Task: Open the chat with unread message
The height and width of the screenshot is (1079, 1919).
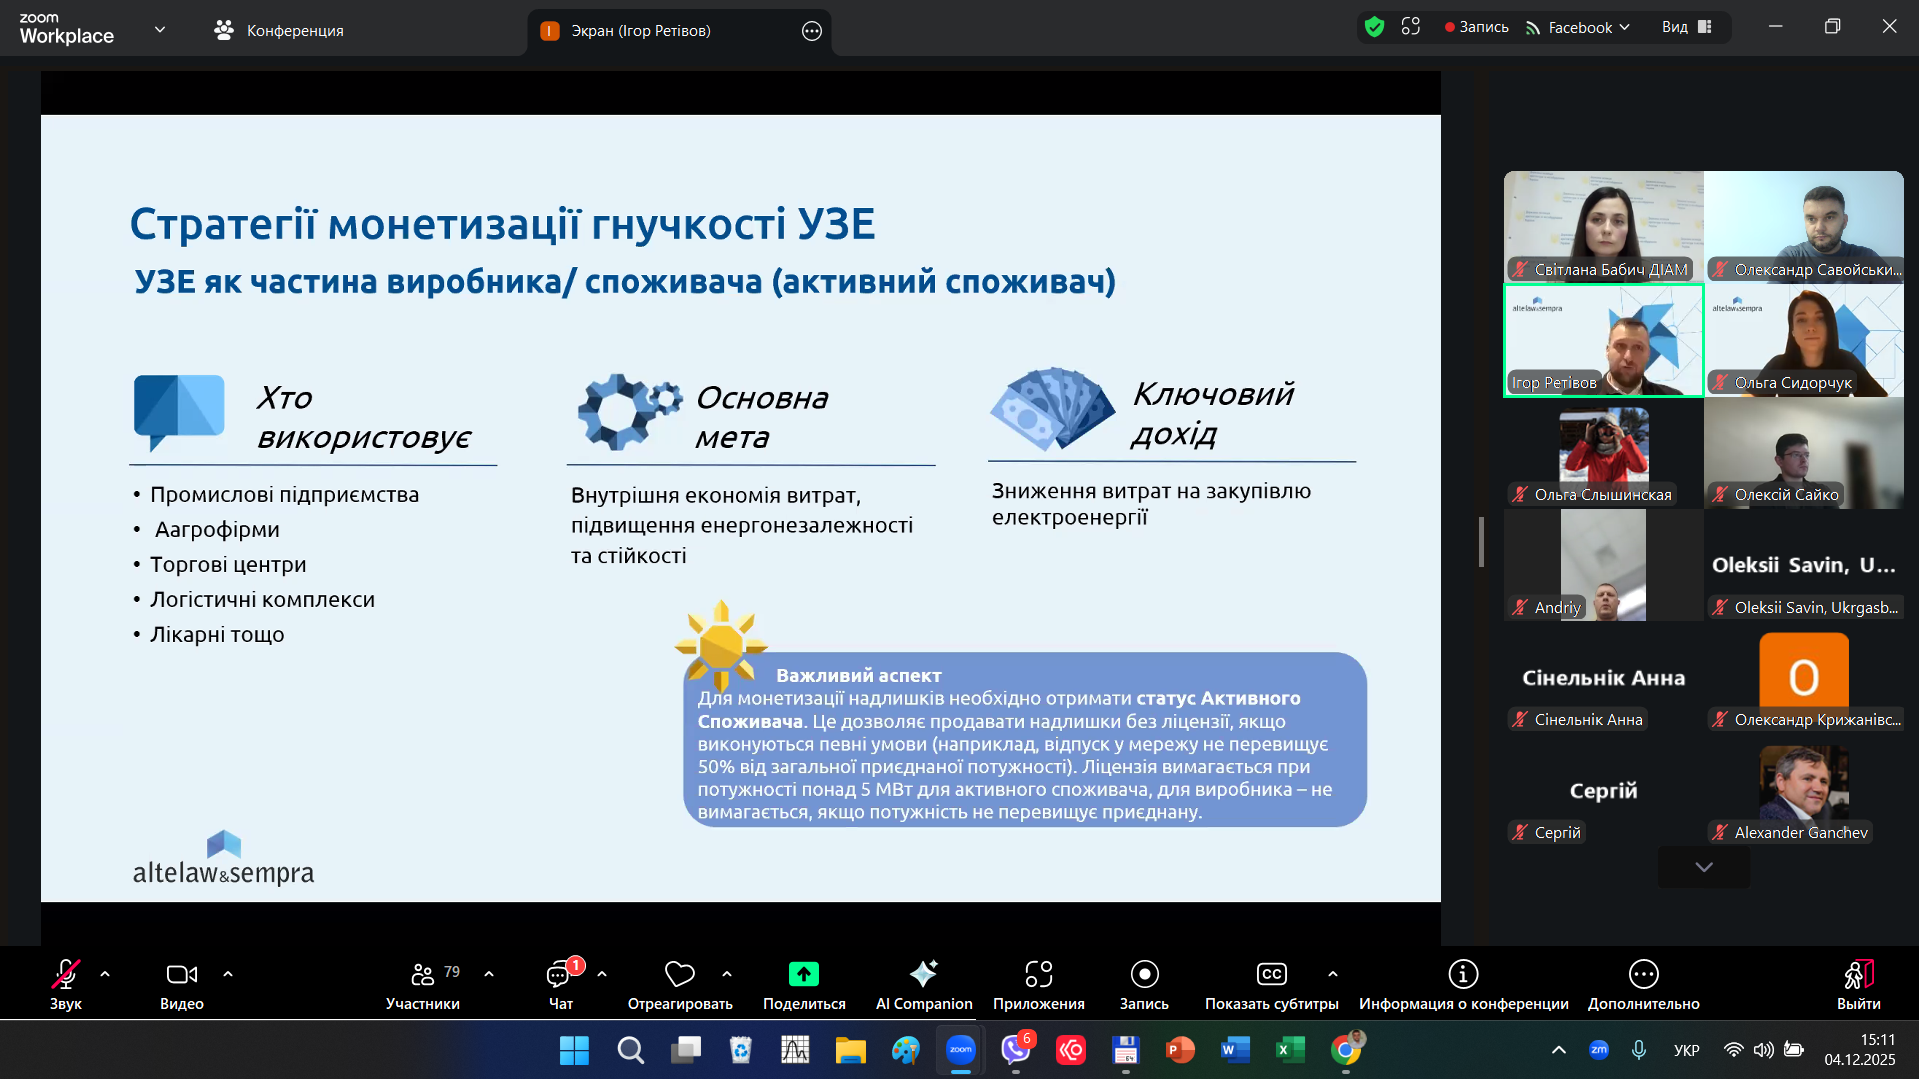Action: (x=560, y=974)
